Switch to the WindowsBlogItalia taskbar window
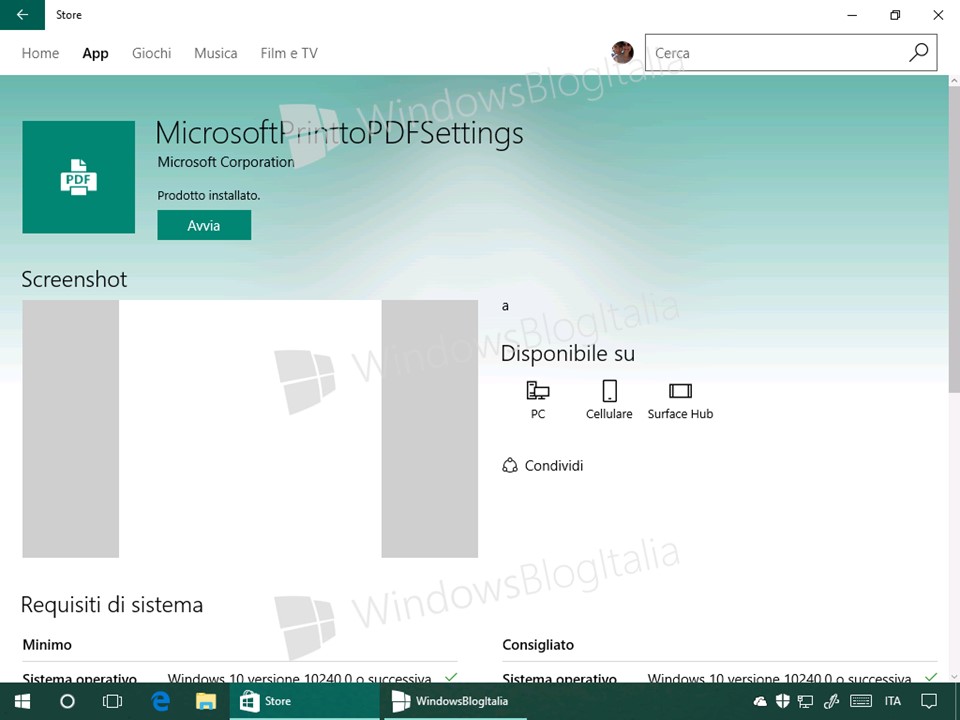Screen dimensions: 960x720 click(x=456, y=702)
